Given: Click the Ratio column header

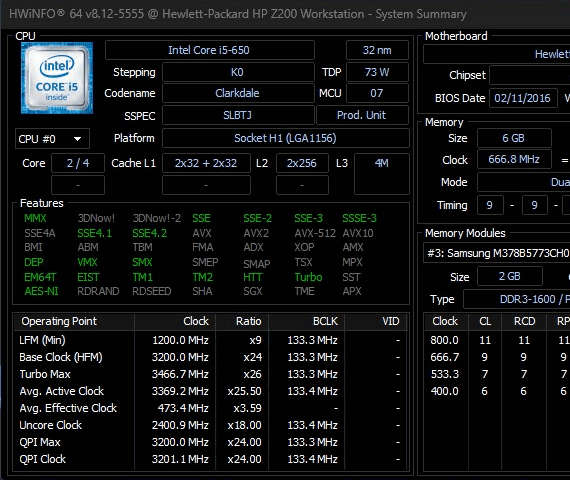Looking at the screenshot, I should pyautogui.click(x=242, y=321).
